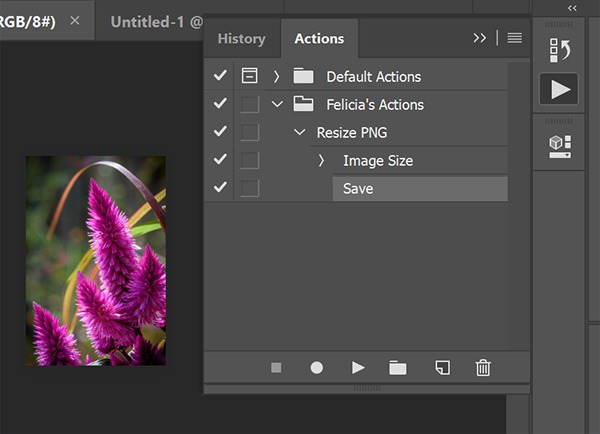This screenshot has width=600, height=434.
Task: Open Actions panel hamburger menu
Action: [514, 38]
